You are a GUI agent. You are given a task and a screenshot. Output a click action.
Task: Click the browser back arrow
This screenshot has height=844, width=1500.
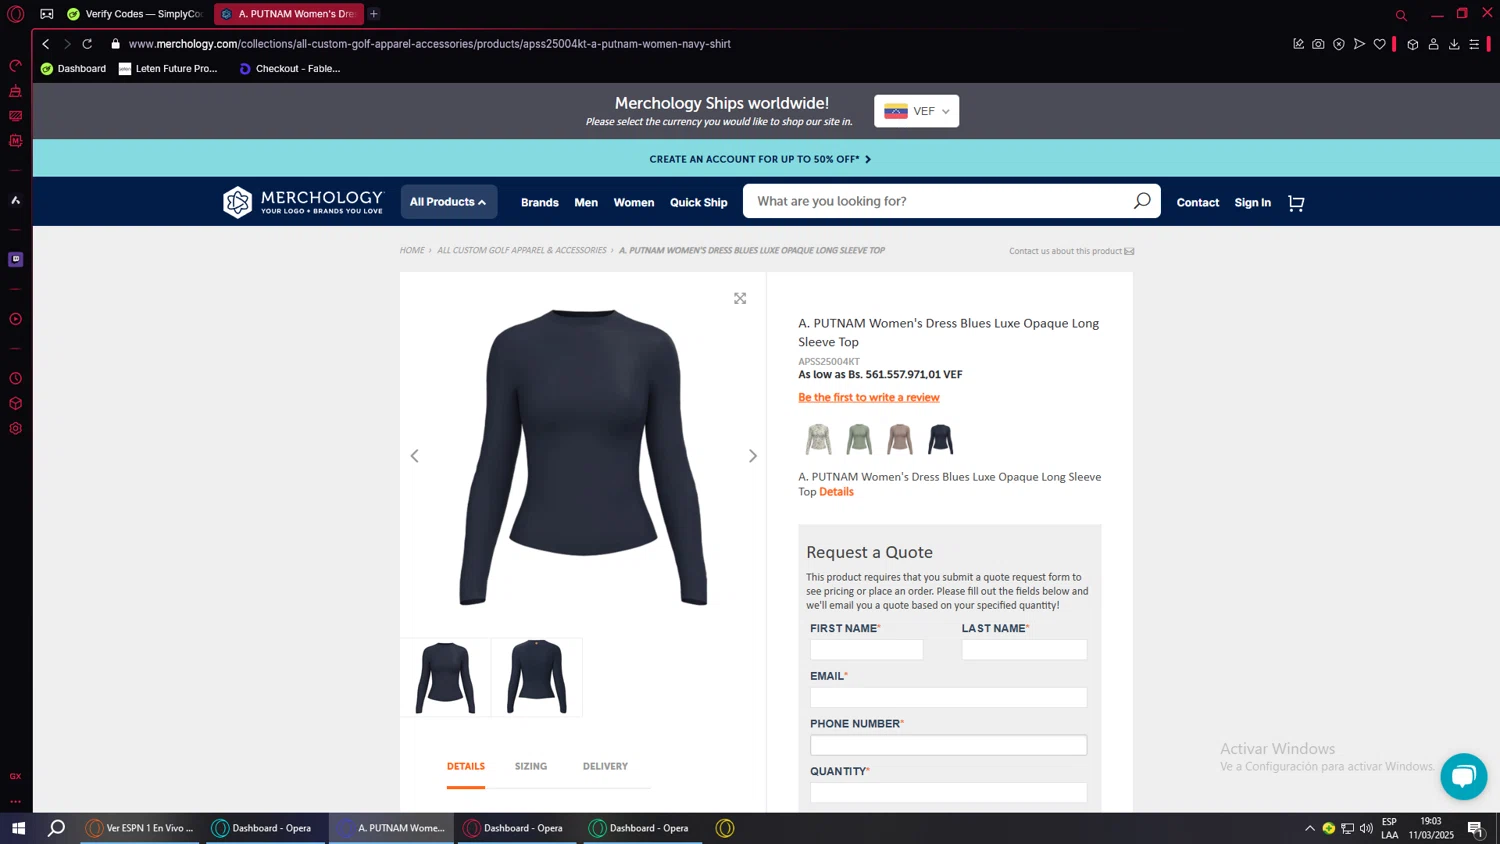point(46,44)
